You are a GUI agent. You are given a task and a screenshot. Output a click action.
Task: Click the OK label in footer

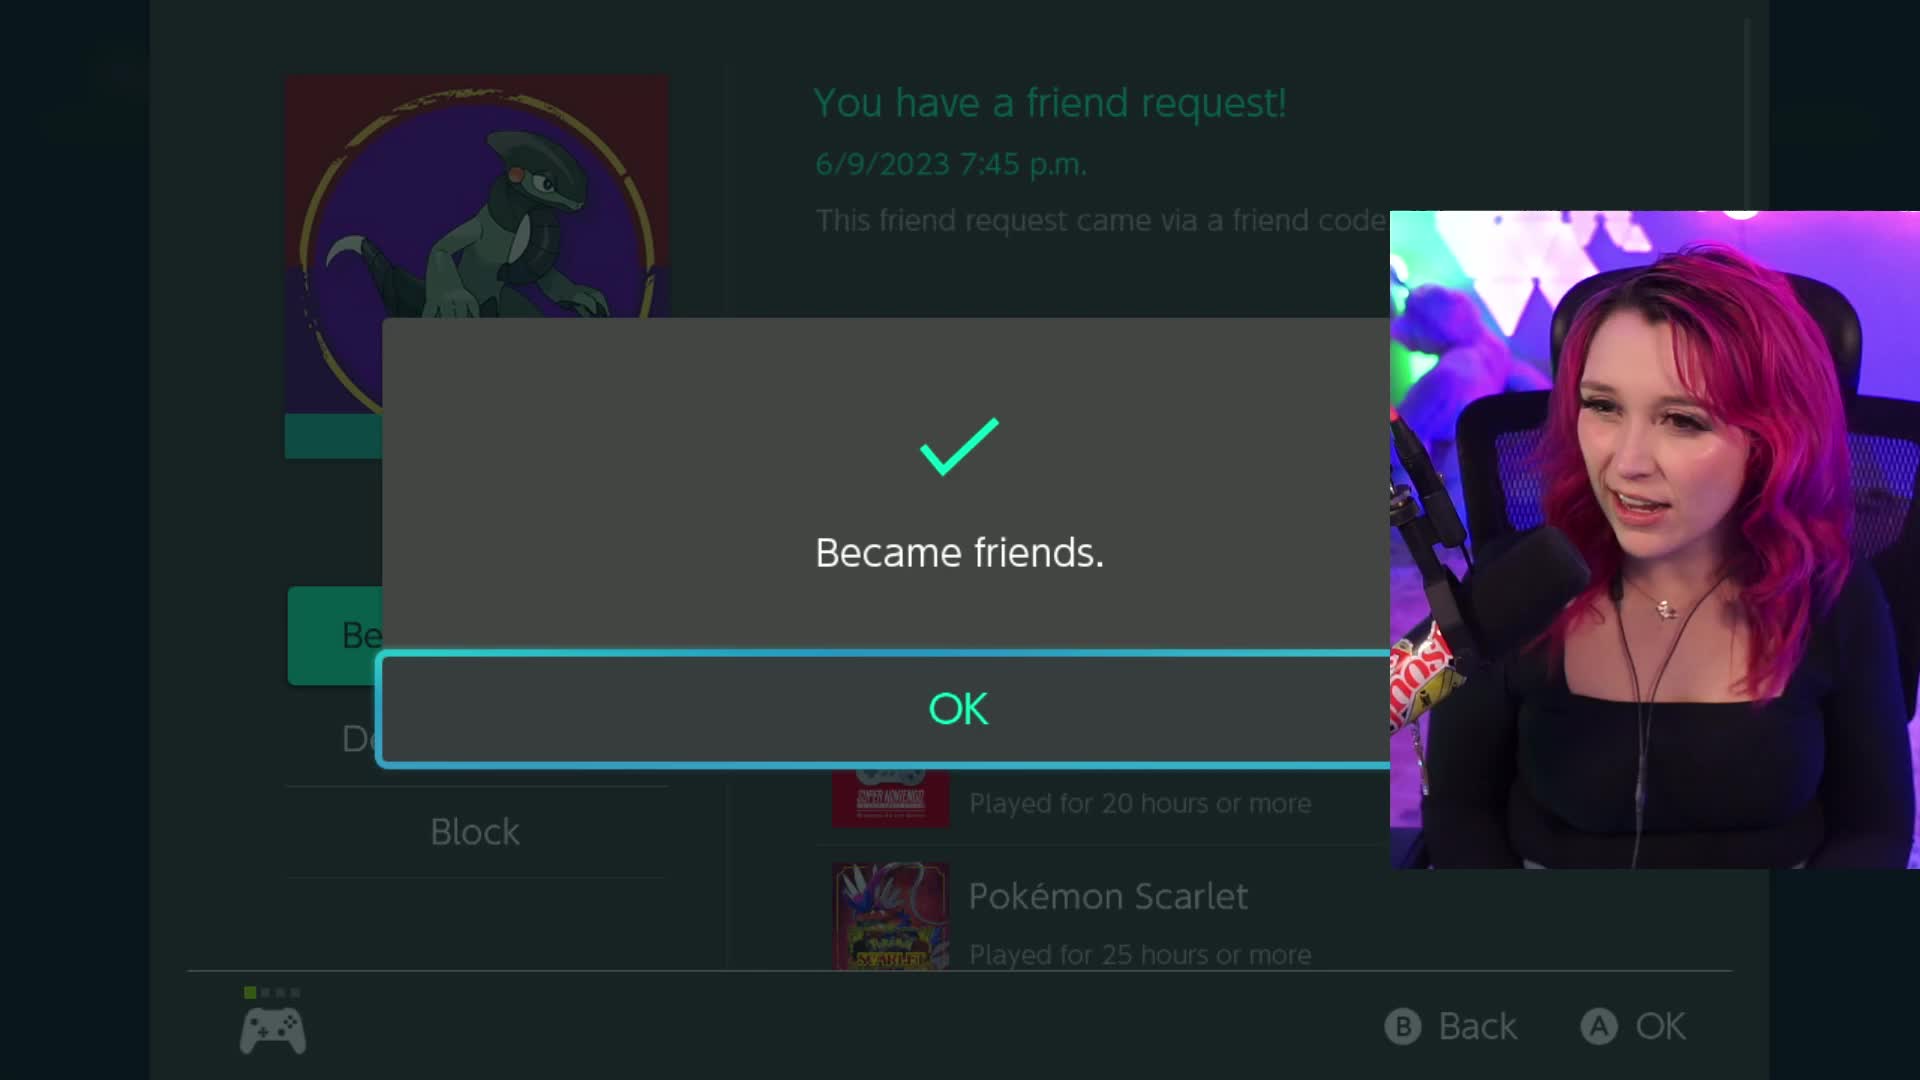(1660, 1026)
